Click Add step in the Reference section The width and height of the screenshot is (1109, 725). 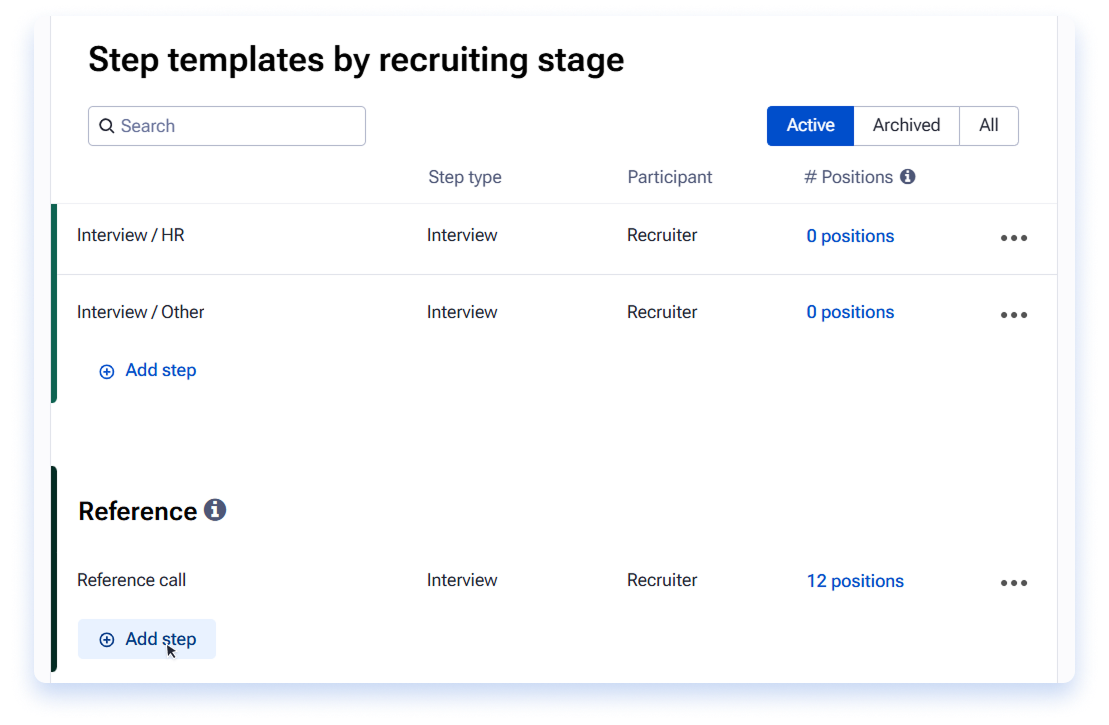pos(147,639)
